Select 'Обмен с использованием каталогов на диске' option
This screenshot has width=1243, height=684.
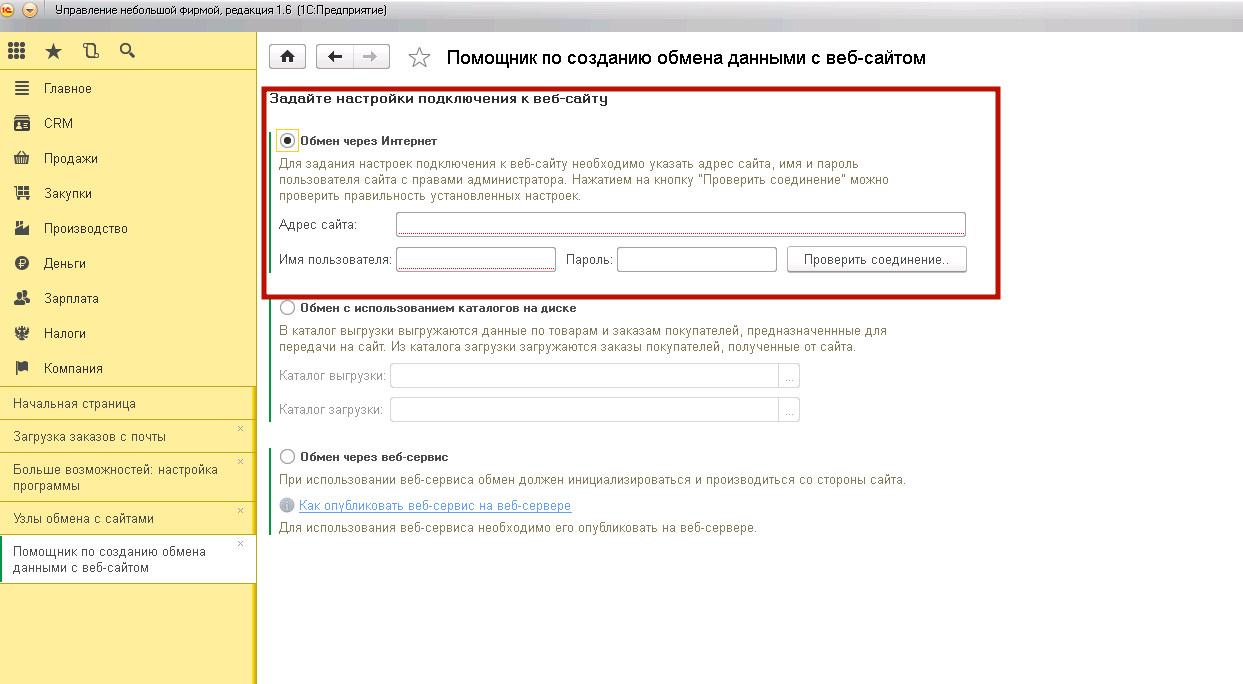tap(288, 308)
